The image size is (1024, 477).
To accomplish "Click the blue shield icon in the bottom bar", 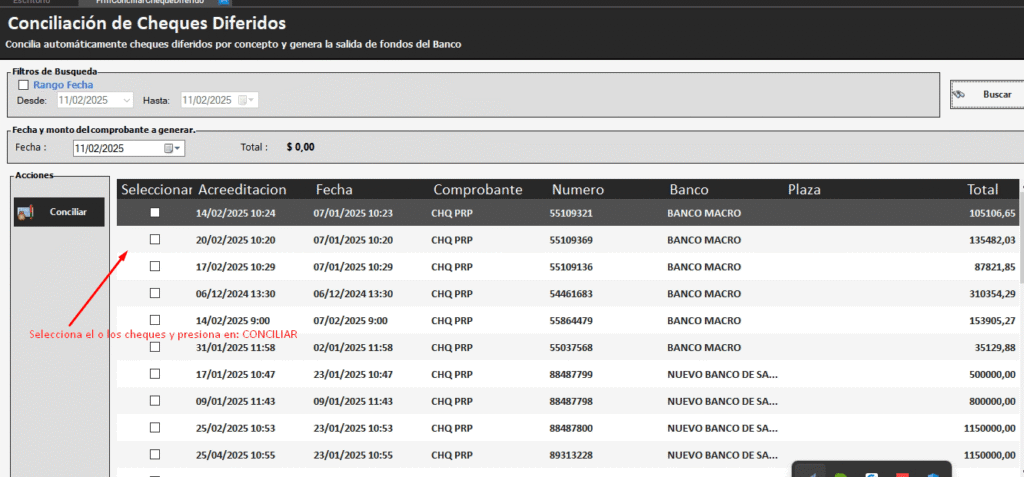I will pyautogui.click(x=933, y=473).
